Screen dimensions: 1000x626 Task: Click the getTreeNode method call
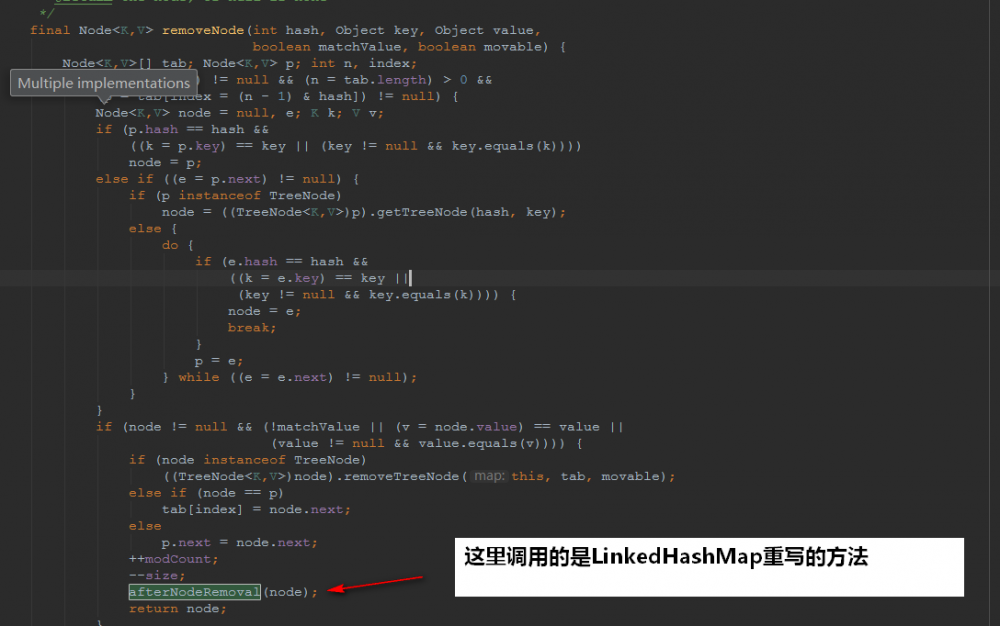point(422,212)
